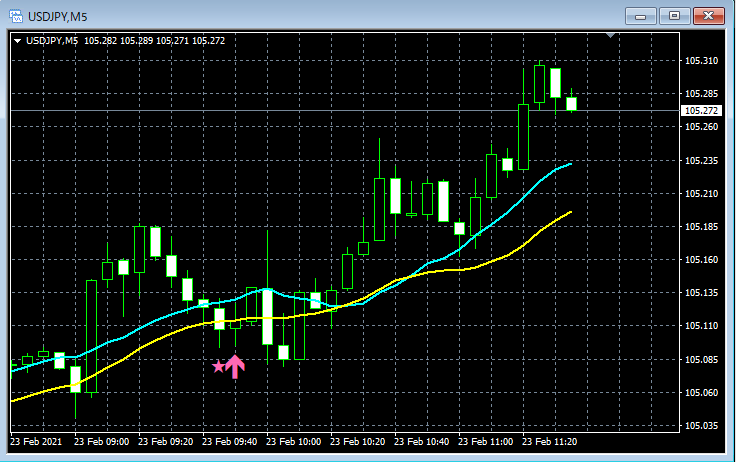The width and height of the screenshot is (736, 462).
Task: Click the time label 23 Feb 11:20
Action: [x=550, y=442]
